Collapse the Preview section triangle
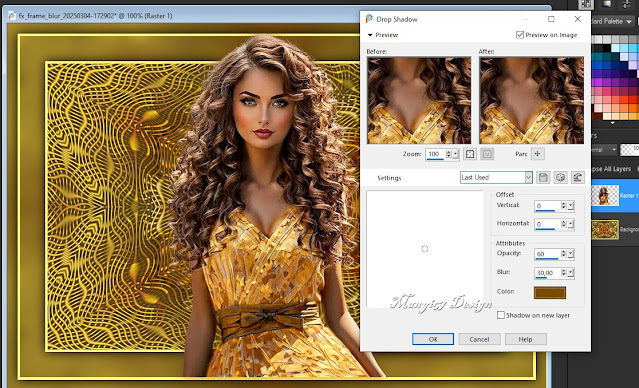Screen dimensions: 639x388 click(x=370, y=35)
